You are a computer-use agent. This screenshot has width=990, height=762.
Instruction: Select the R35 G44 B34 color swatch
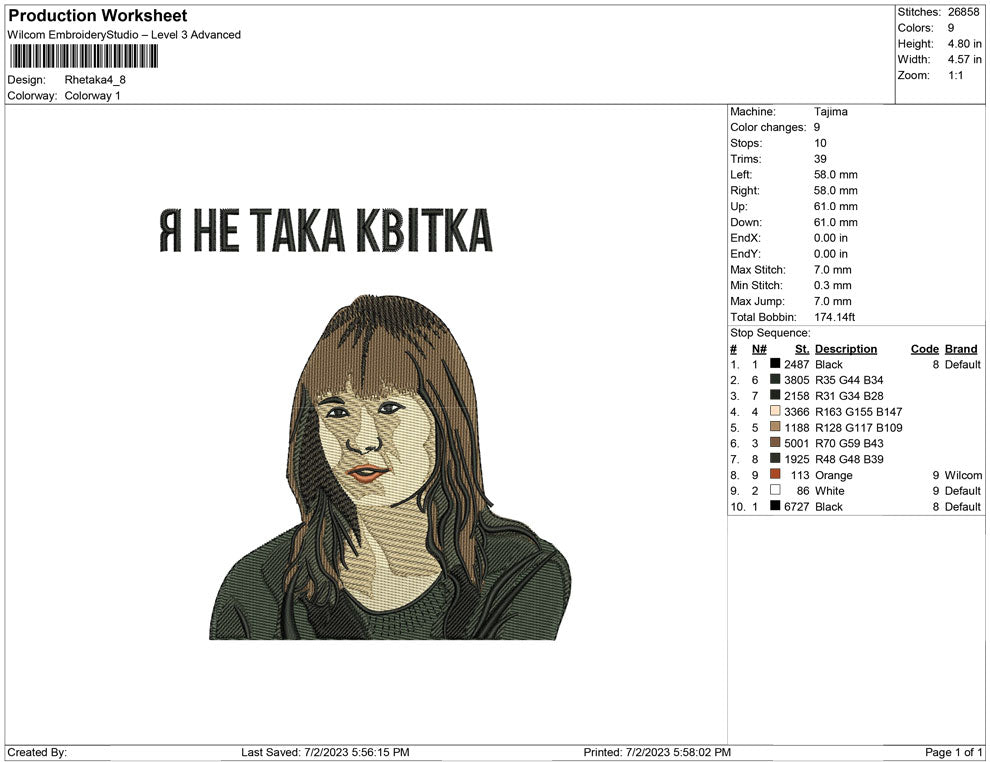click(x=775, y=381)
